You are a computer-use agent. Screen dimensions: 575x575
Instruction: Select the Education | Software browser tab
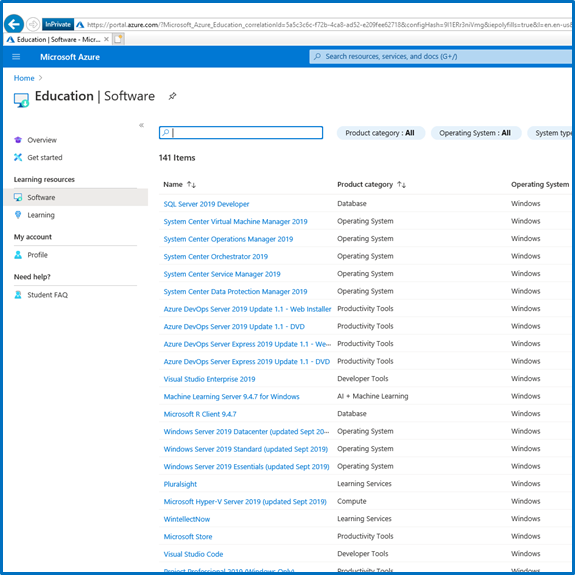click(x=57, y=39)
